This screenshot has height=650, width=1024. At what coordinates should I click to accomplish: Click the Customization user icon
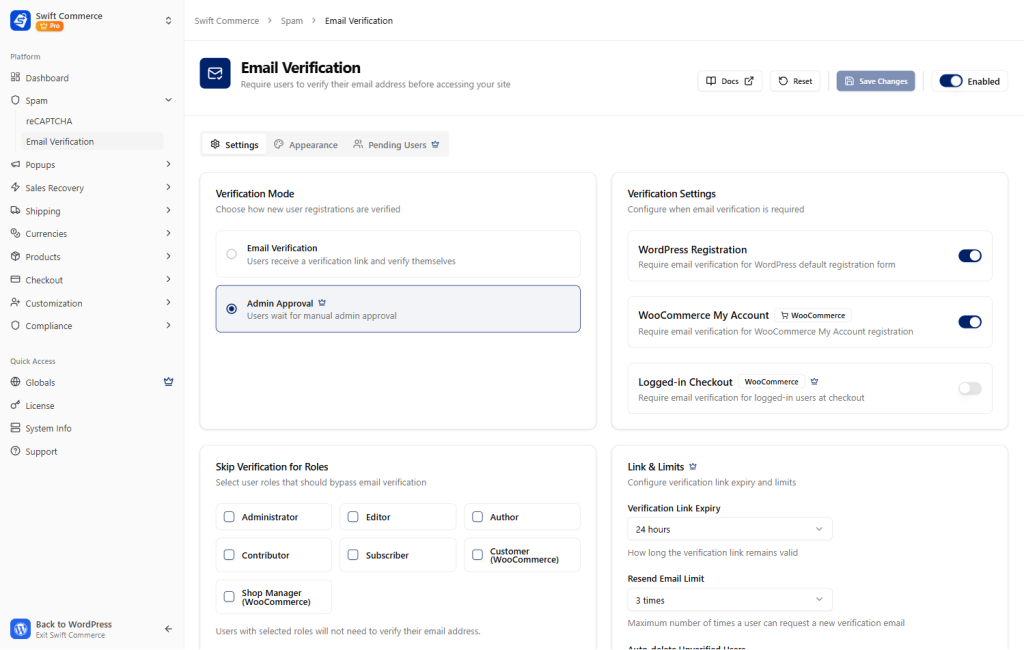pos(15,302)
